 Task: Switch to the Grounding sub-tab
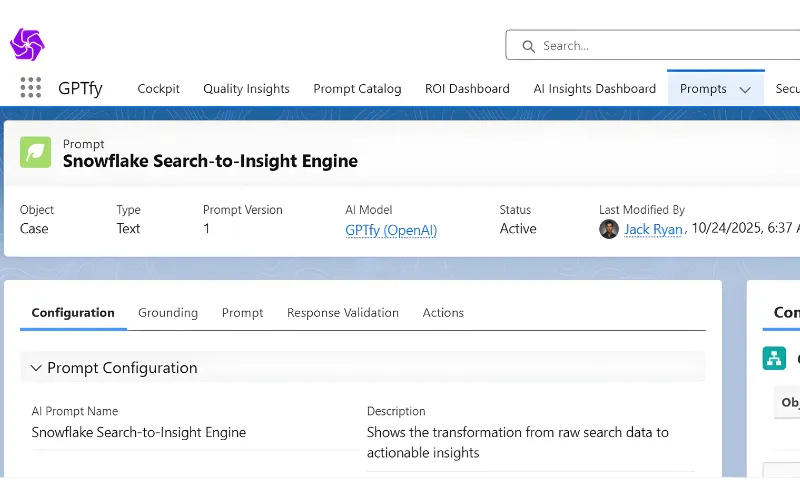pyautogui.click(x=168, y=313)
